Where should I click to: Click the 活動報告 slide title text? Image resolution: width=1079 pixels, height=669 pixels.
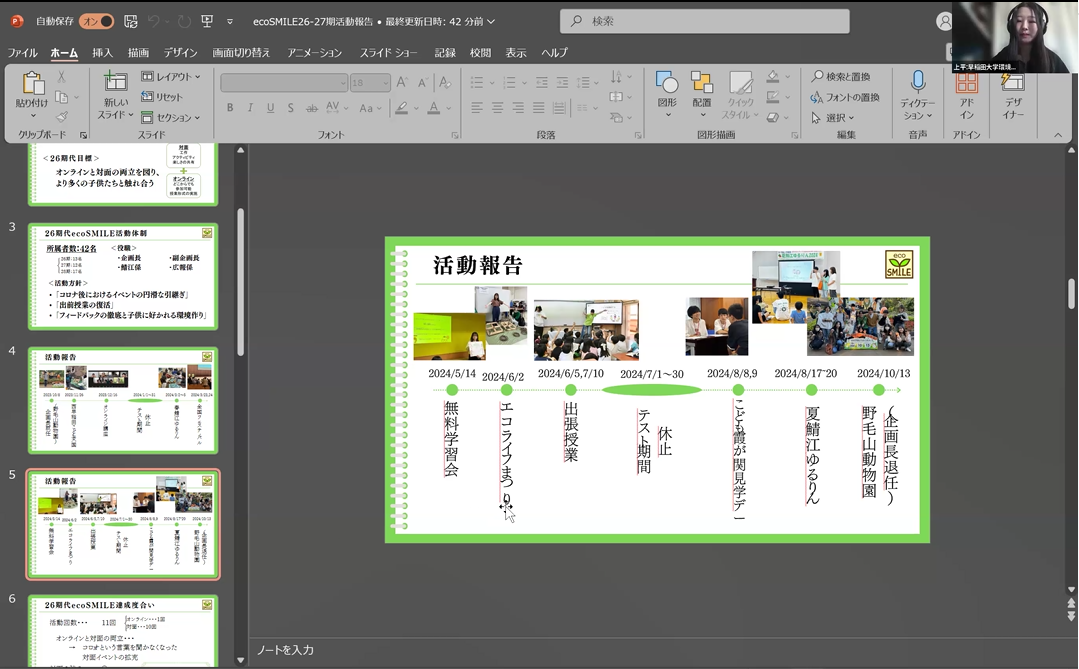click(x=478, y=265)
